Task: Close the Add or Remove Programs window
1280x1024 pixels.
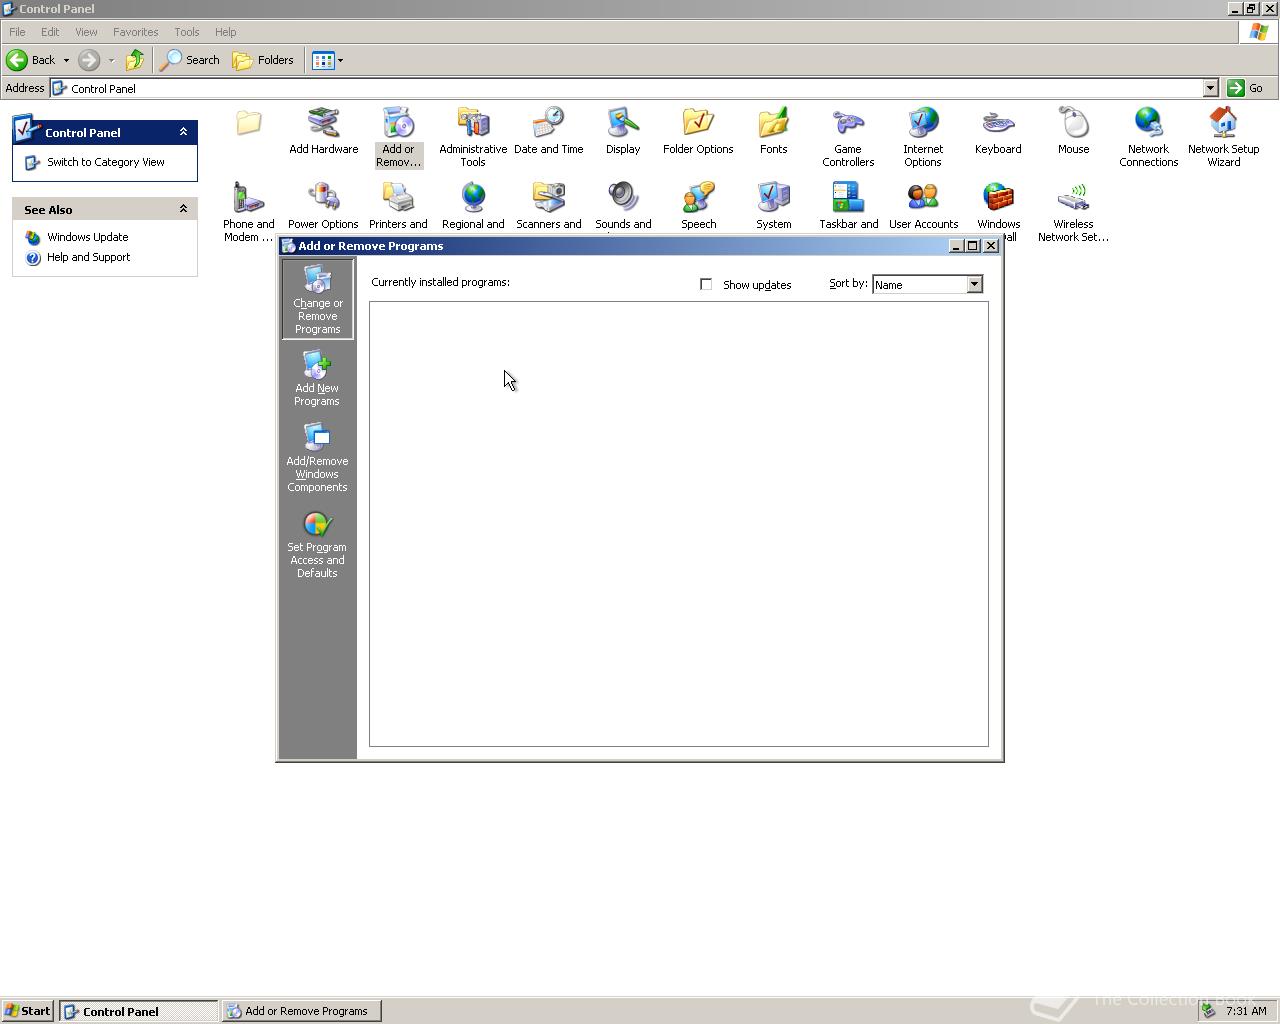Action: tap(991, 246)
